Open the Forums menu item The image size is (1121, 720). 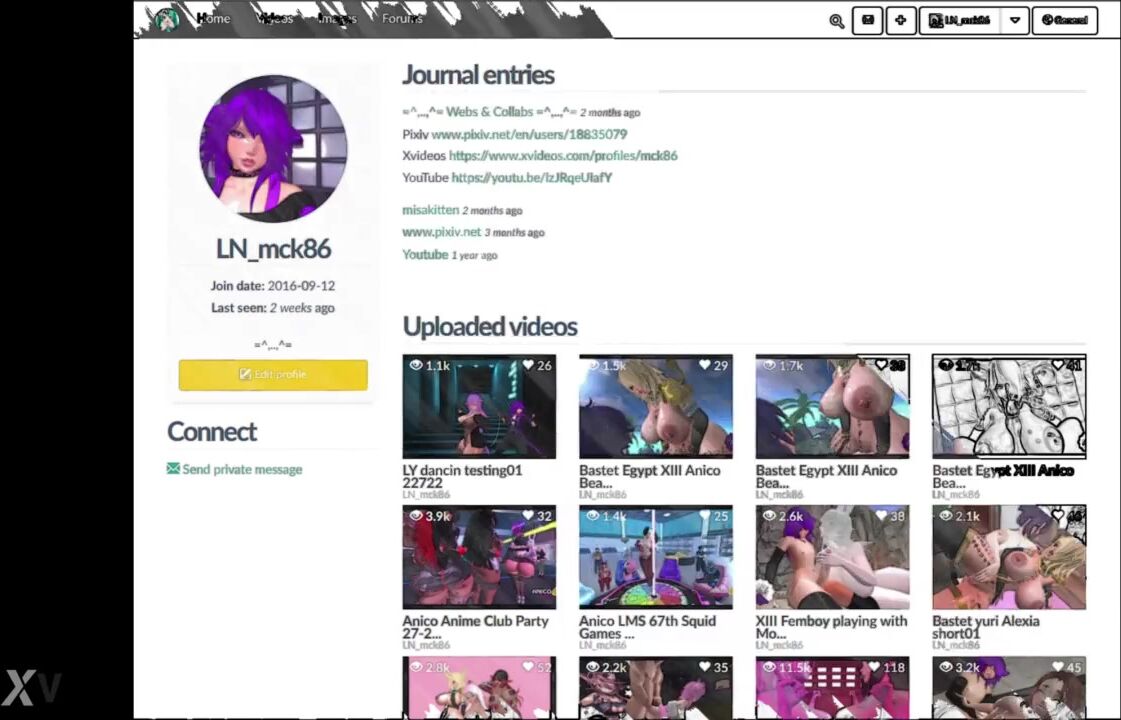pos(402,19)
